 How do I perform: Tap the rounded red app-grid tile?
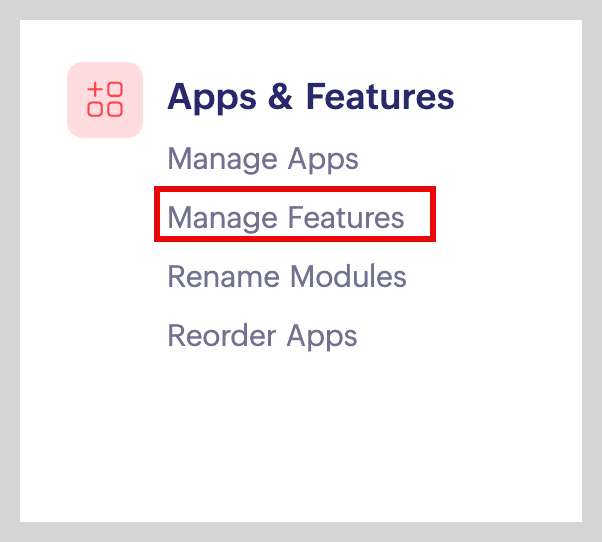[x=105, y=100]
